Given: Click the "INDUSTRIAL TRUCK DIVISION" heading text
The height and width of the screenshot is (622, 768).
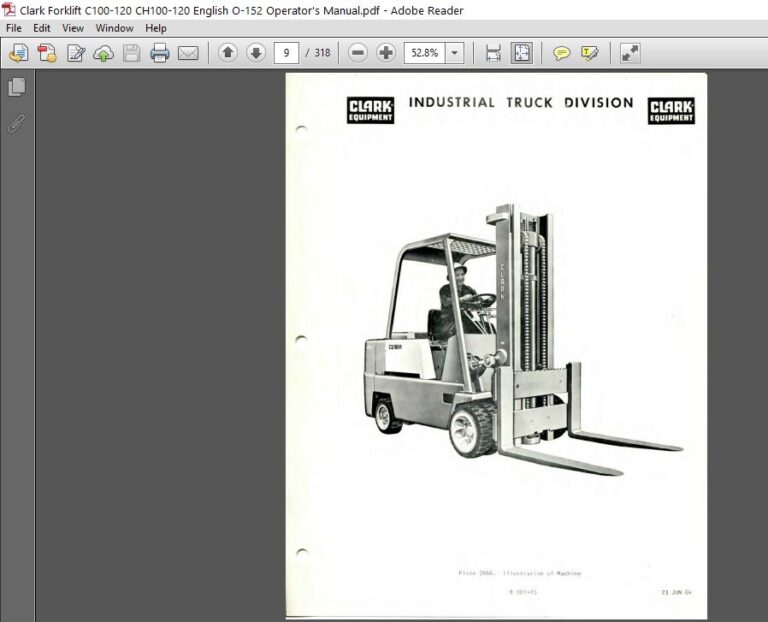Looking at the screenshot, I should 521,102.
